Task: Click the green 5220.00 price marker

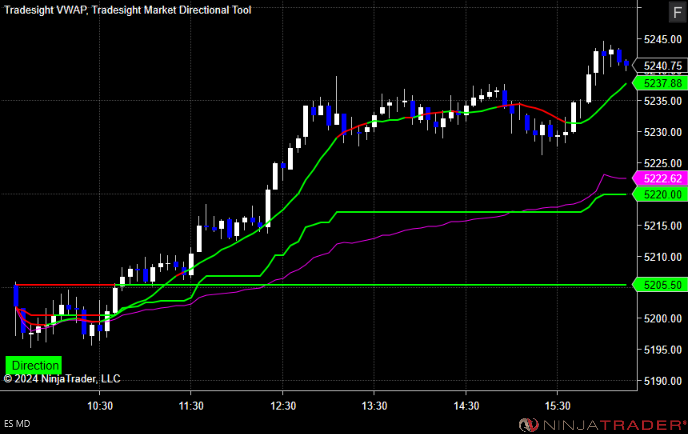Action: click(x=660, y=194)
